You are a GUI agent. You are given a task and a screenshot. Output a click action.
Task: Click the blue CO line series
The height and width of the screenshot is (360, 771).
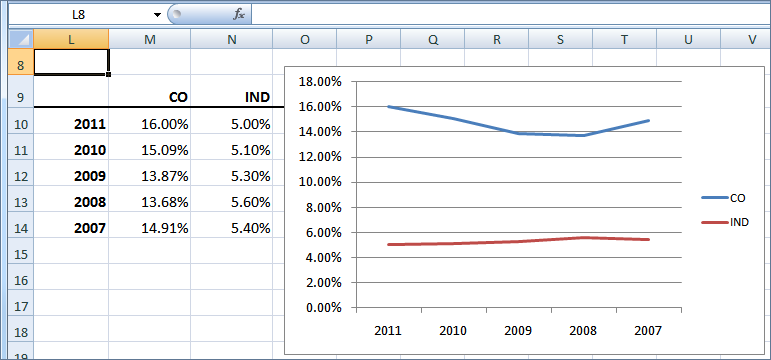519,134
